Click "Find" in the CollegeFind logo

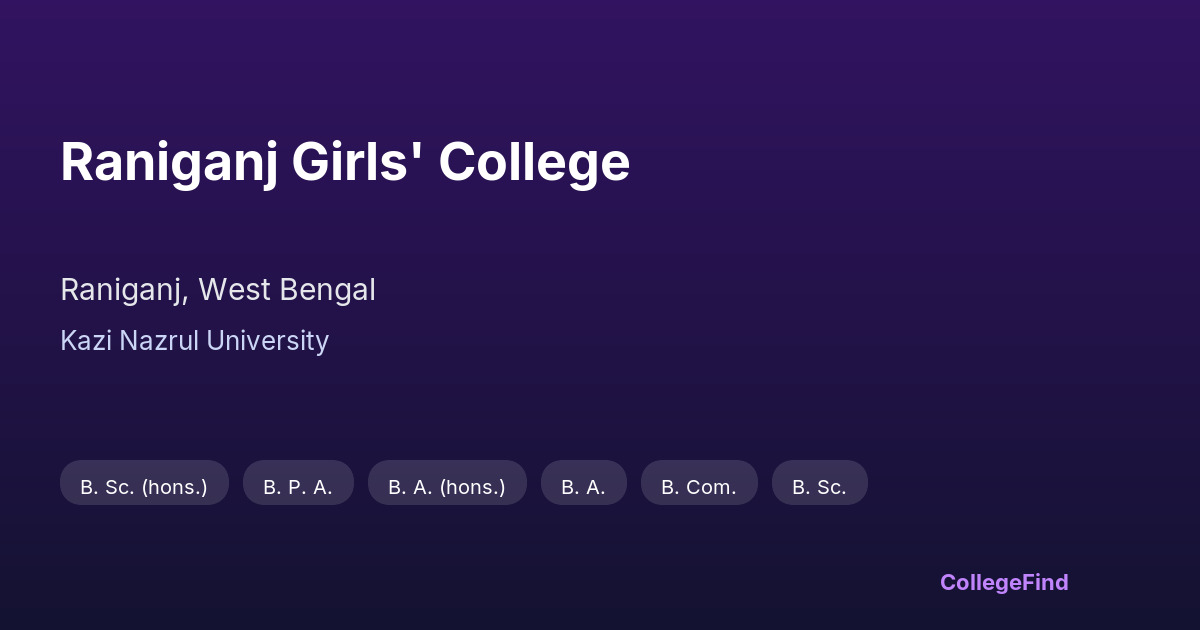[1046, 582]
